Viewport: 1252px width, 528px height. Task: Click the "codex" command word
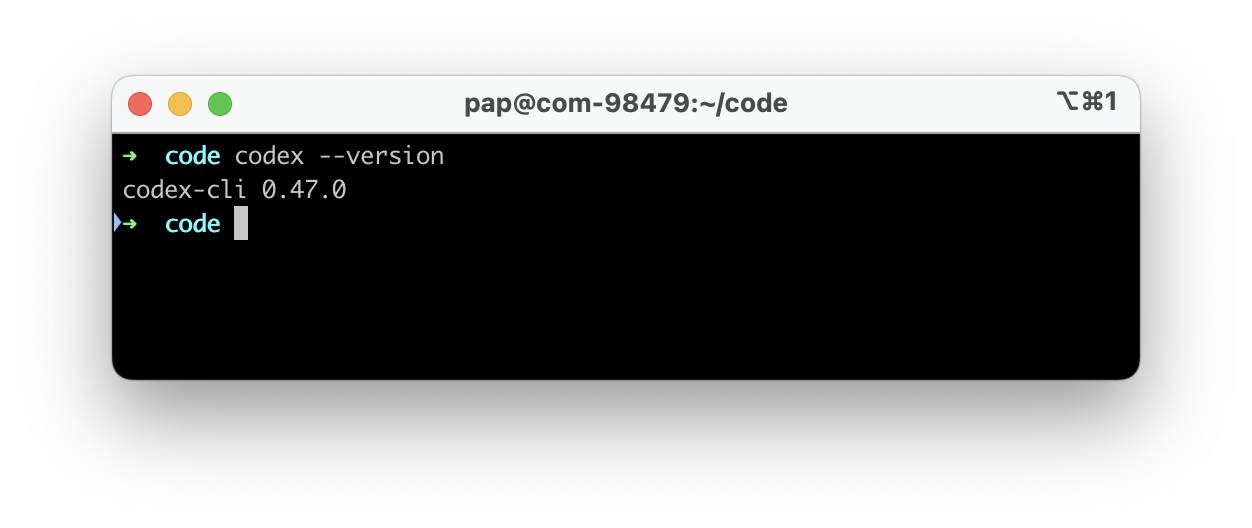(269, 156)
